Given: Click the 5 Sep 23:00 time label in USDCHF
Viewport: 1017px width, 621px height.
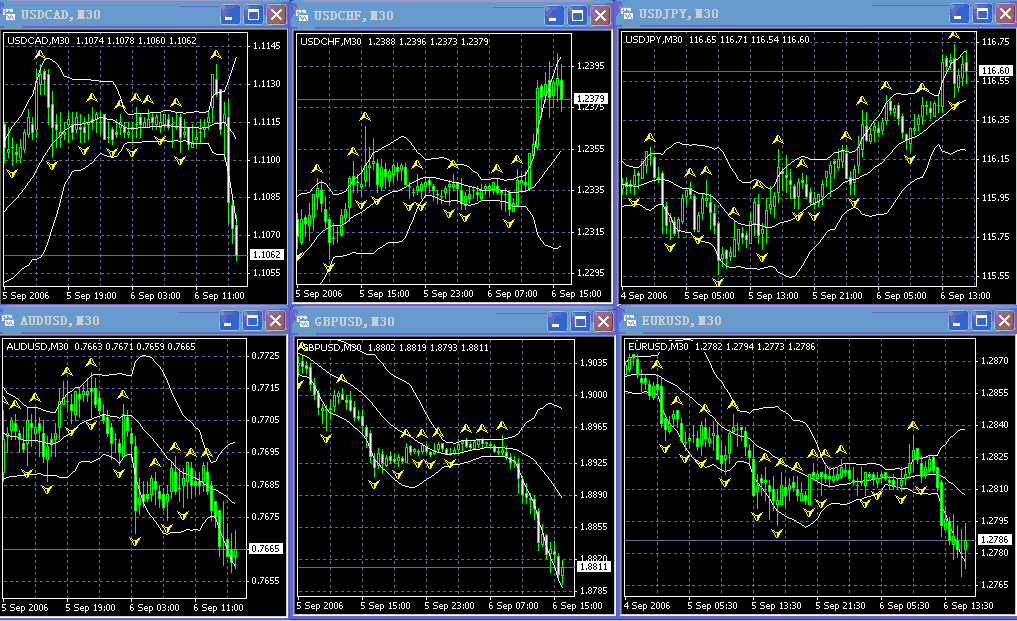Looking at the screenshot, I should click(x=448, y=294).
